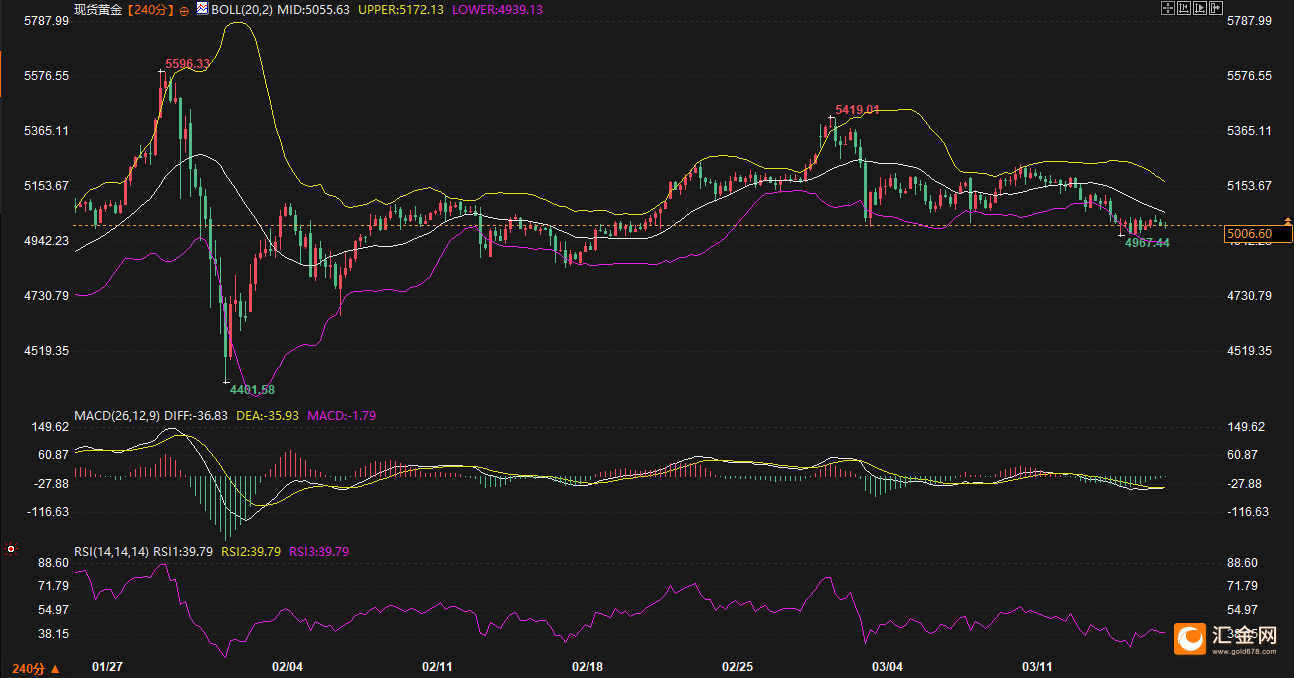1294x678 pixels.
Task: Click the orange diamond marker on price axis
Action: tap(1288, 221)
